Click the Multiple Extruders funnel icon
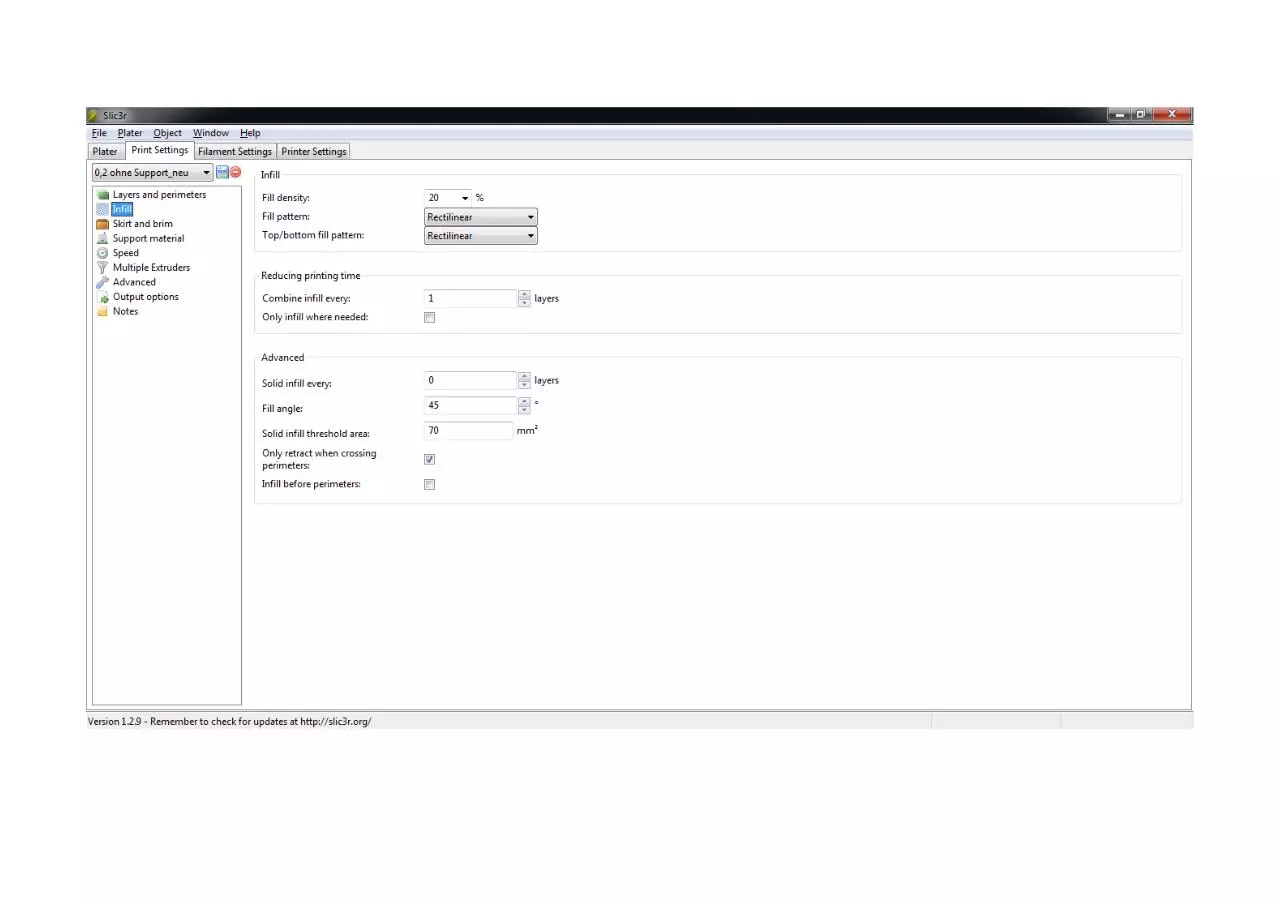 pos(102,267)
